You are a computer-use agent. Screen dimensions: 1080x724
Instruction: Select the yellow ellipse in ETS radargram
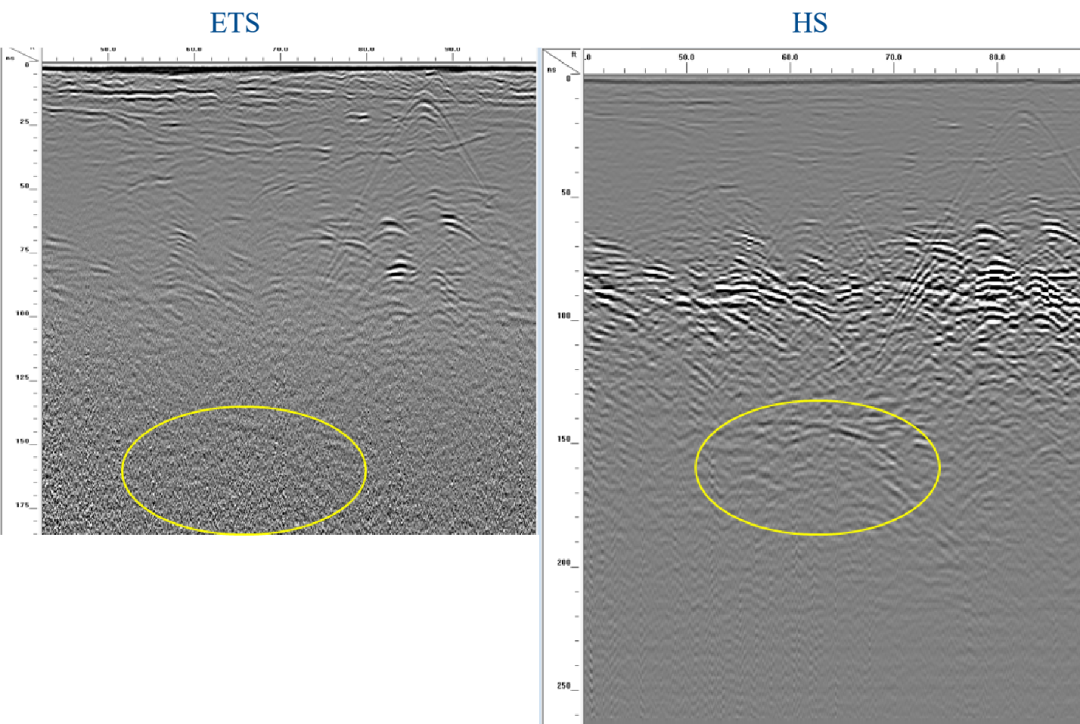244,408
